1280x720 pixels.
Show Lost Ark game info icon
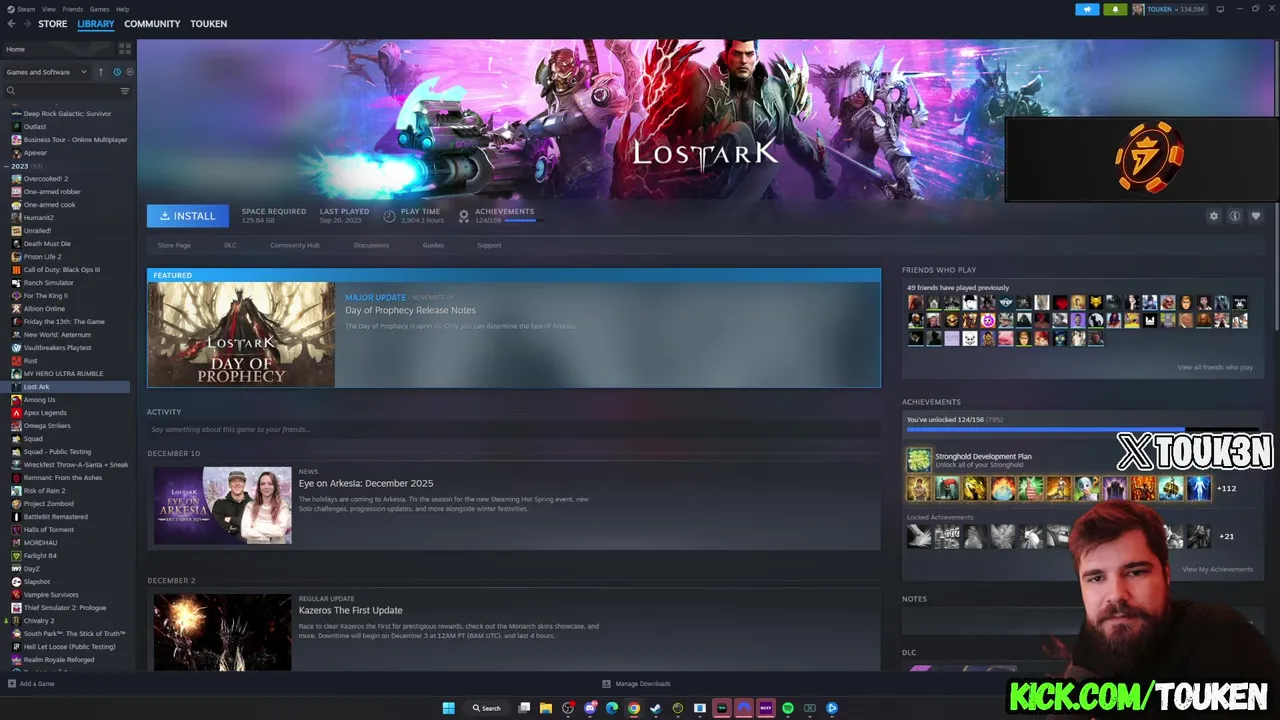1235,216
